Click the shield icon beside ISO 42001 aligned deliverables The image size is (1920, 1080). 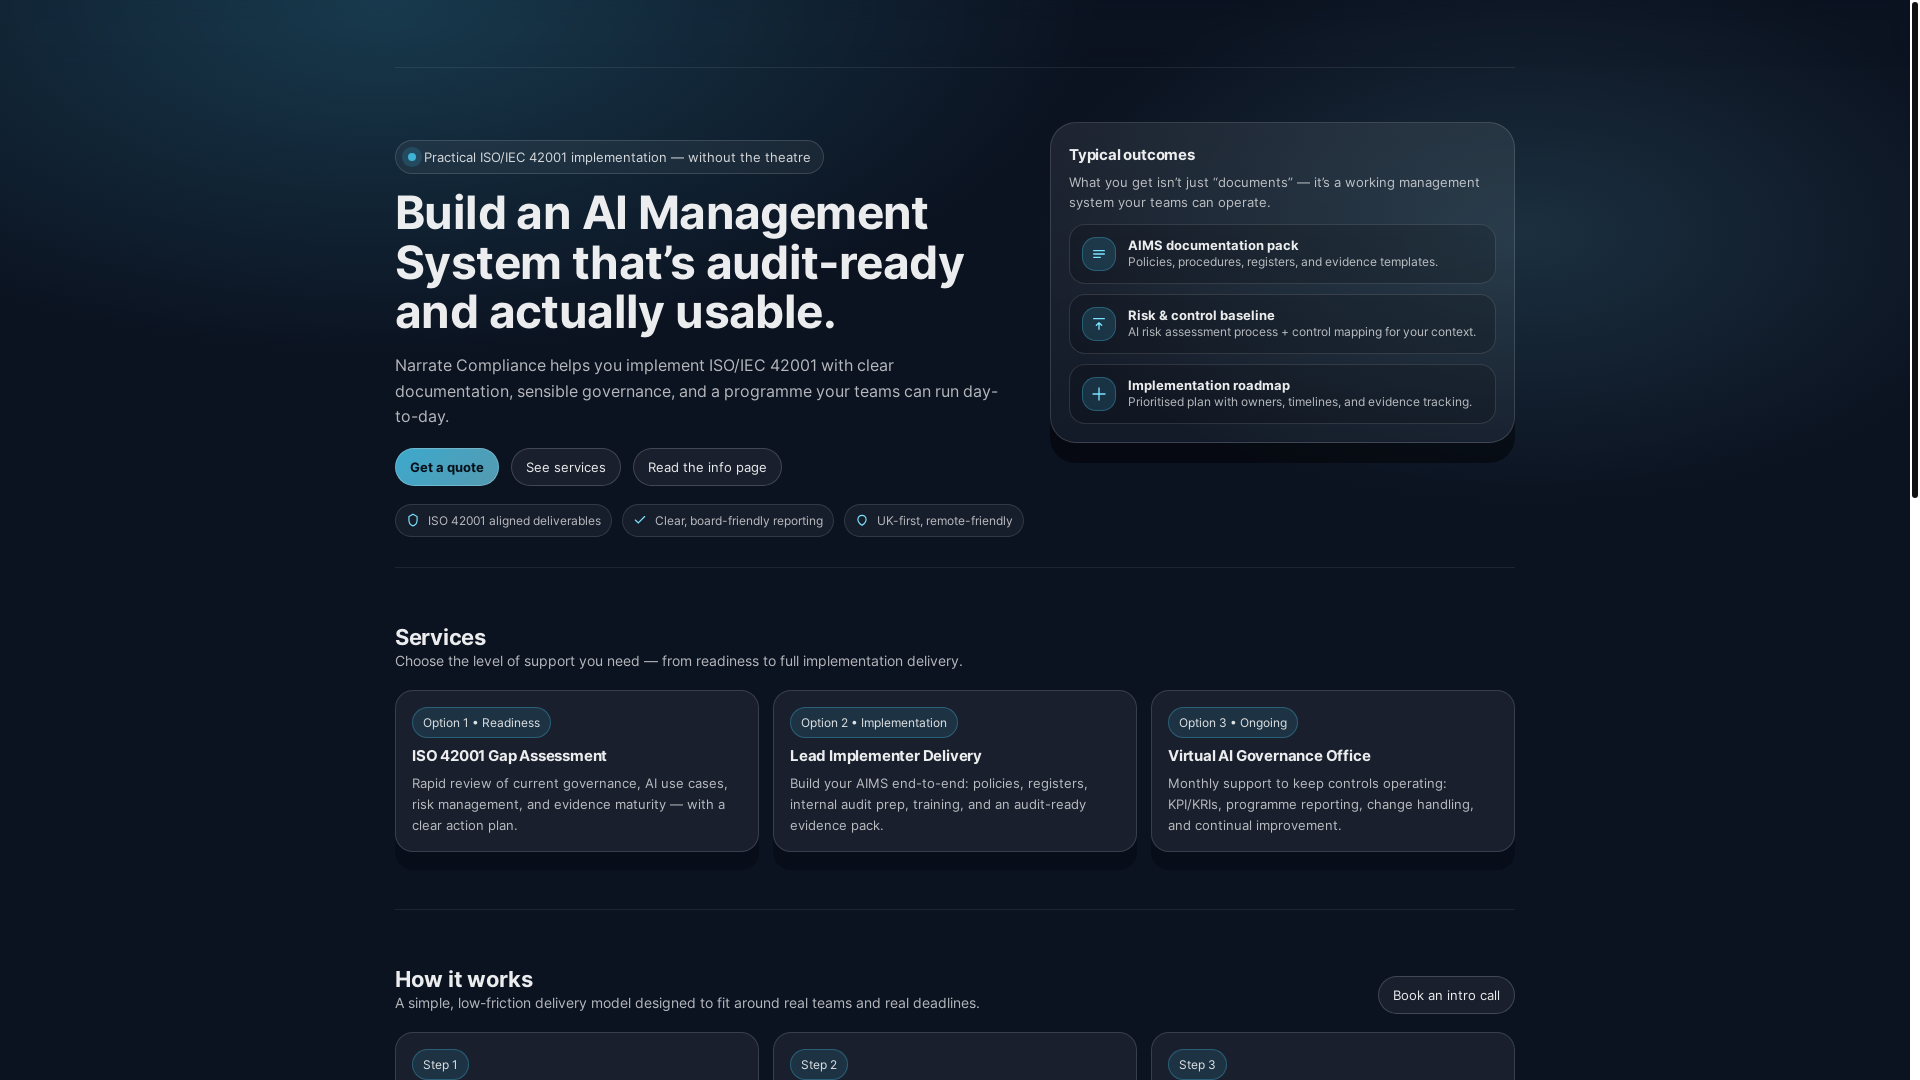point(413,521)
